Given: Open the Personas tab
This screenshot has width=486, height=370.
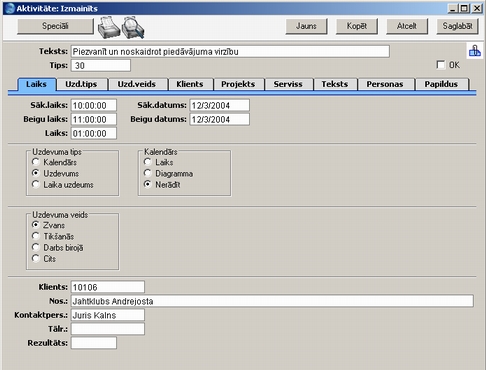Looking at the screenshot, I should click(385, 84).
